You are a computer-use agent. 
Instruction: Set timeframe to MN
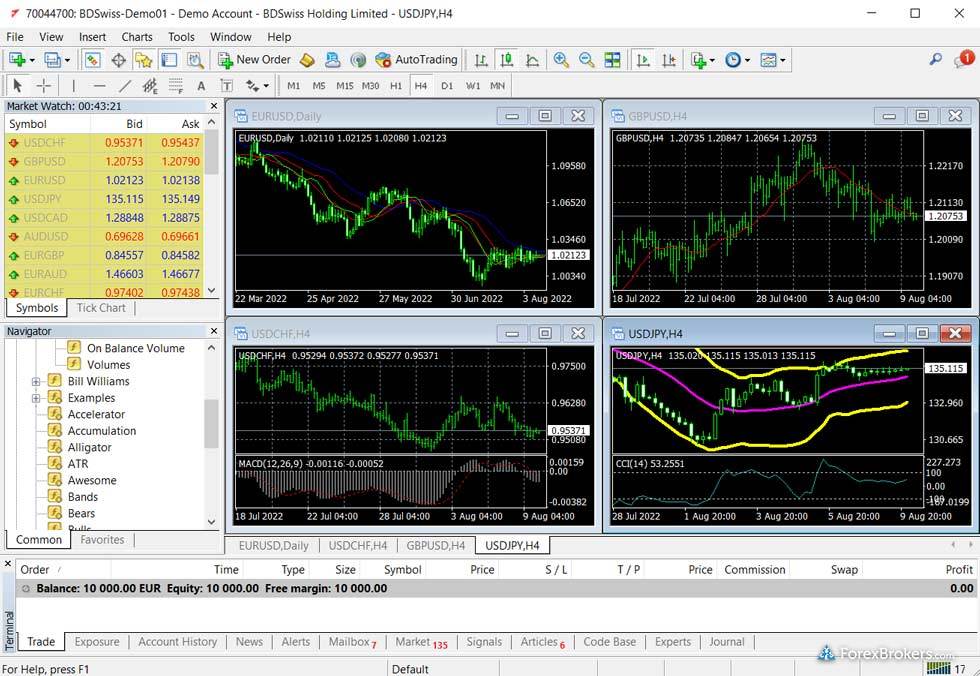click(x=498, y=86)
